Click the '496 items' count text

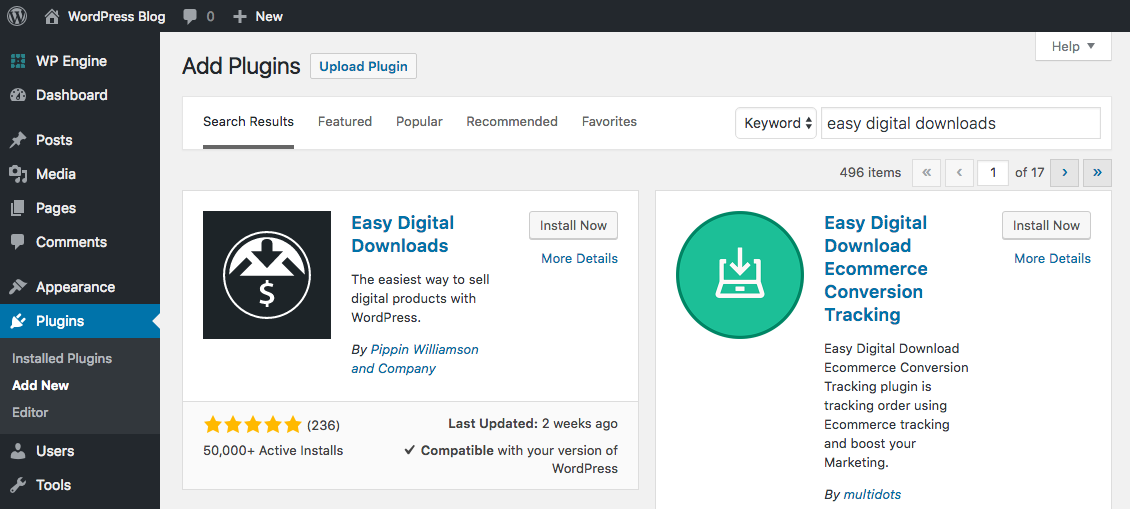(x=870, y=173)
